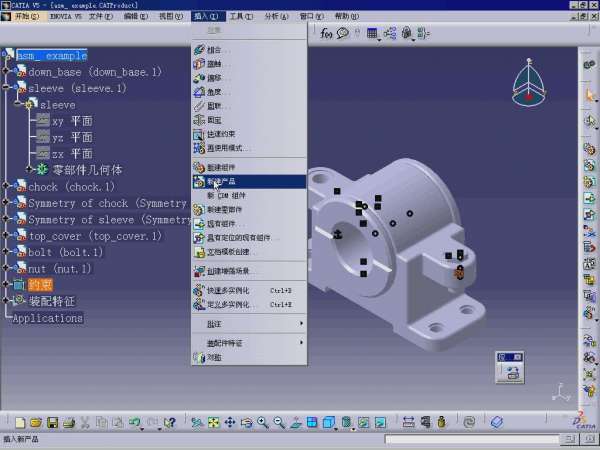
Task: Expand the down_base tree node
Action: click(5, 71)
